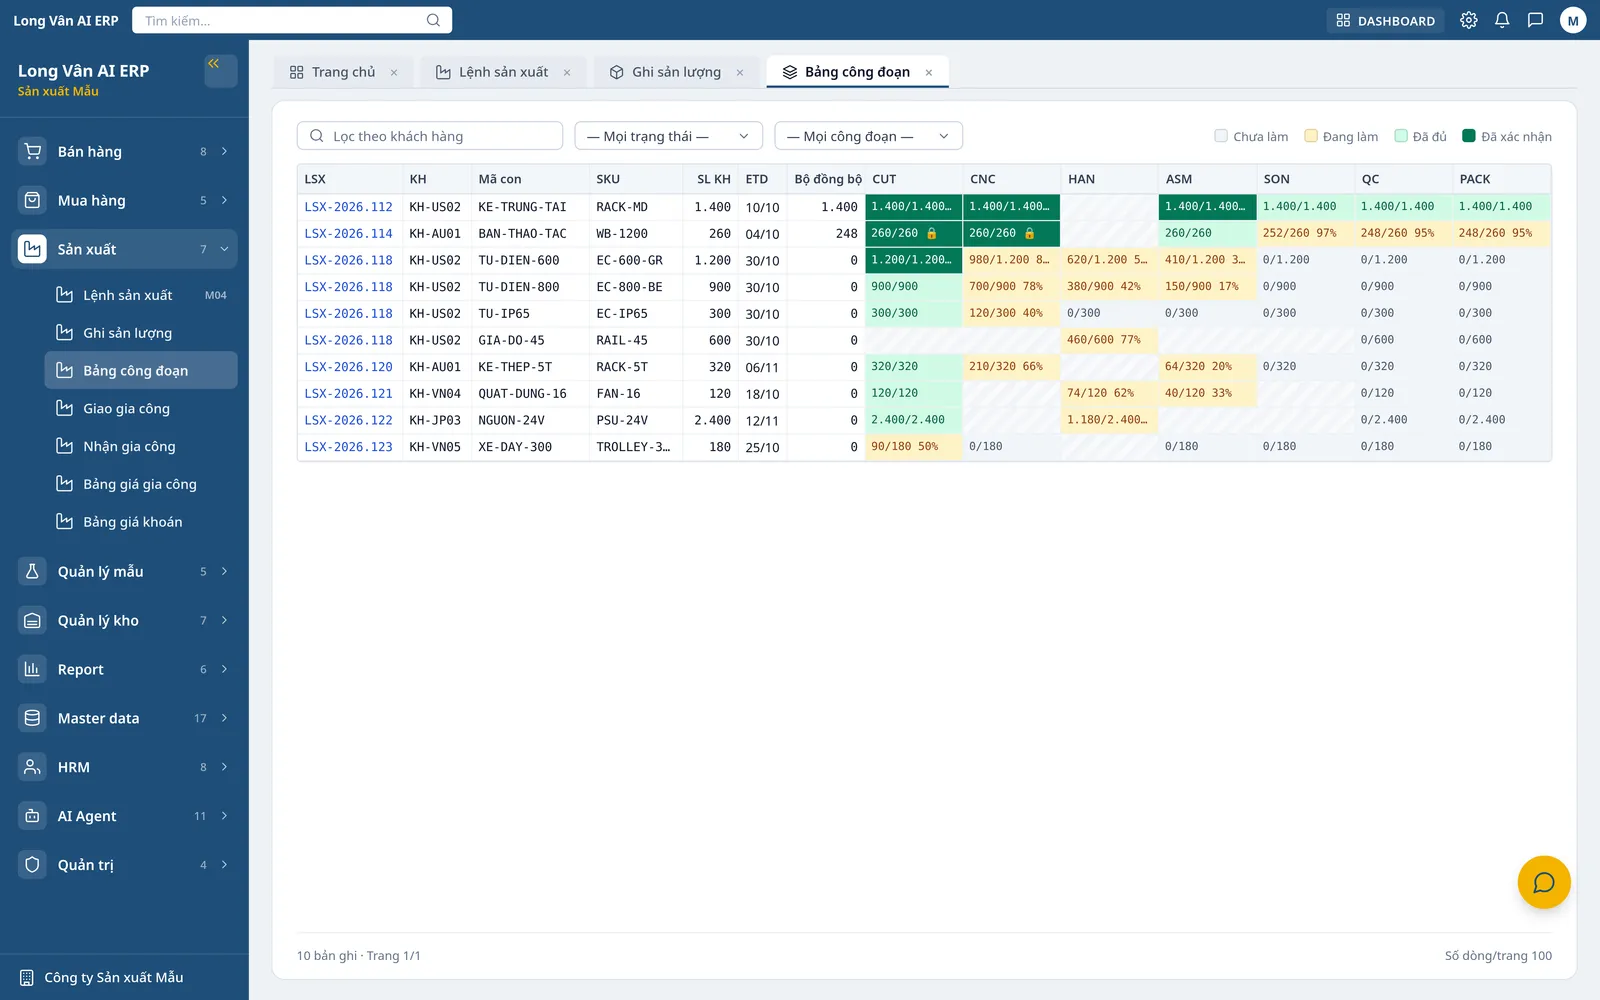1600x1000 pixels.
Task: Focus the Lọc theo khách hàng filter field
Action: pyautogui.click(x=430, y=136)
